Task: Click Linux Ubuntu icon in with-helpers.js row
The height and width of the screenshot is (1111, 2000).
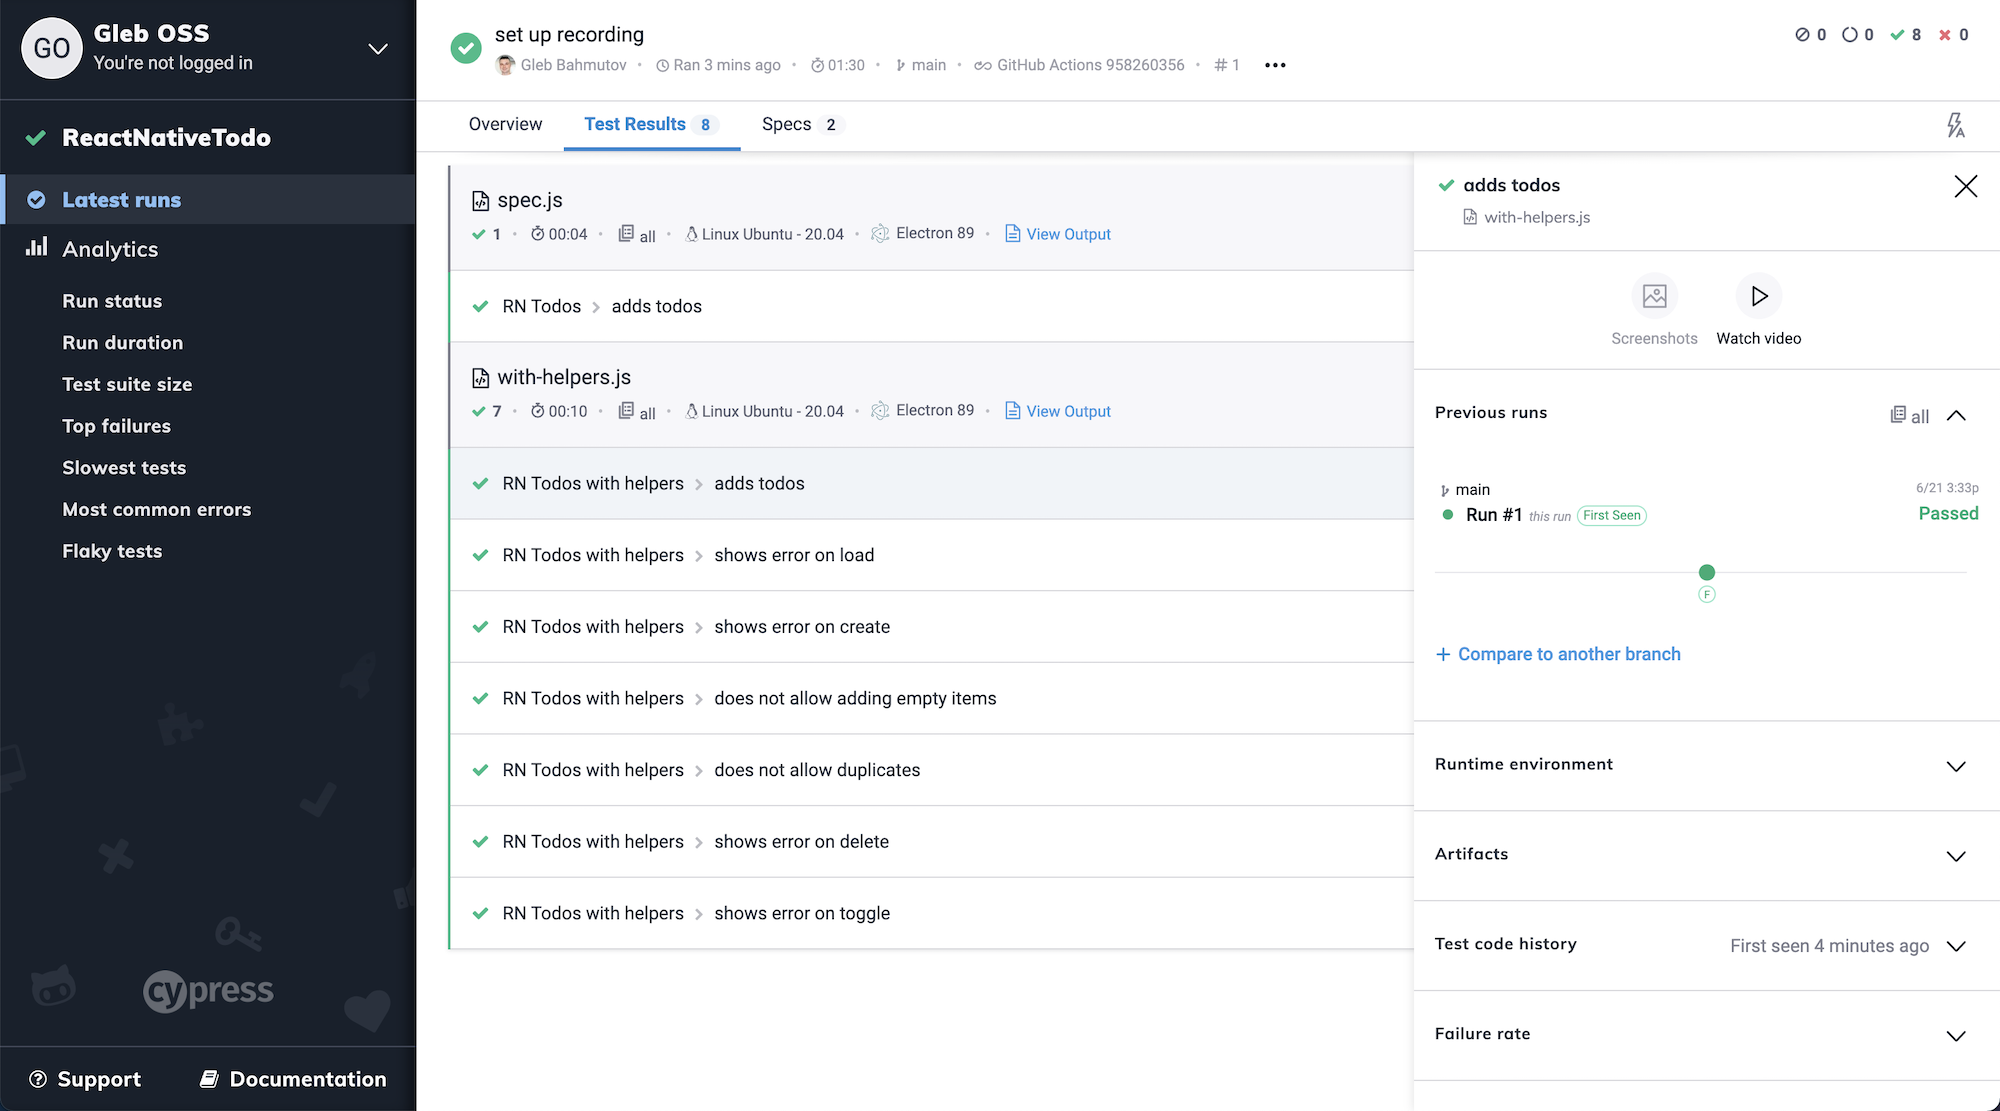Action: (x=691, y=411)
